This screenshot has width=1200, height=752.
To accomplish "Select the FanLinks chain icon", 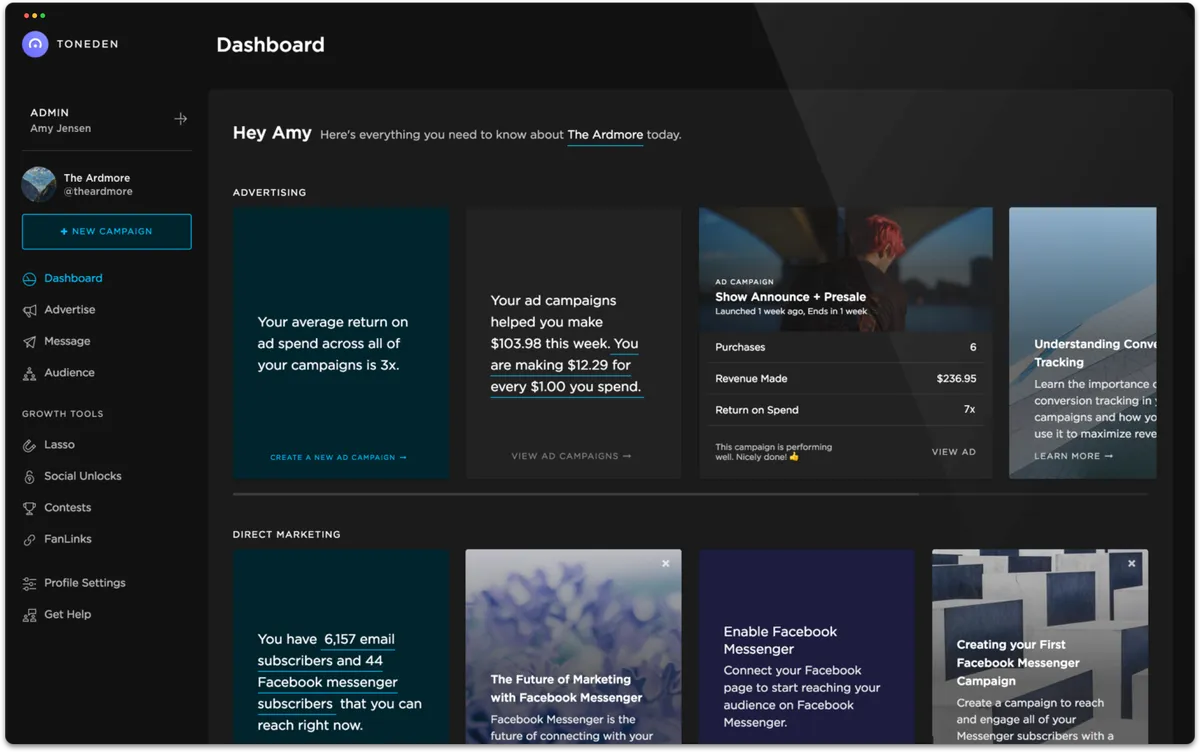I will (34, 539).
